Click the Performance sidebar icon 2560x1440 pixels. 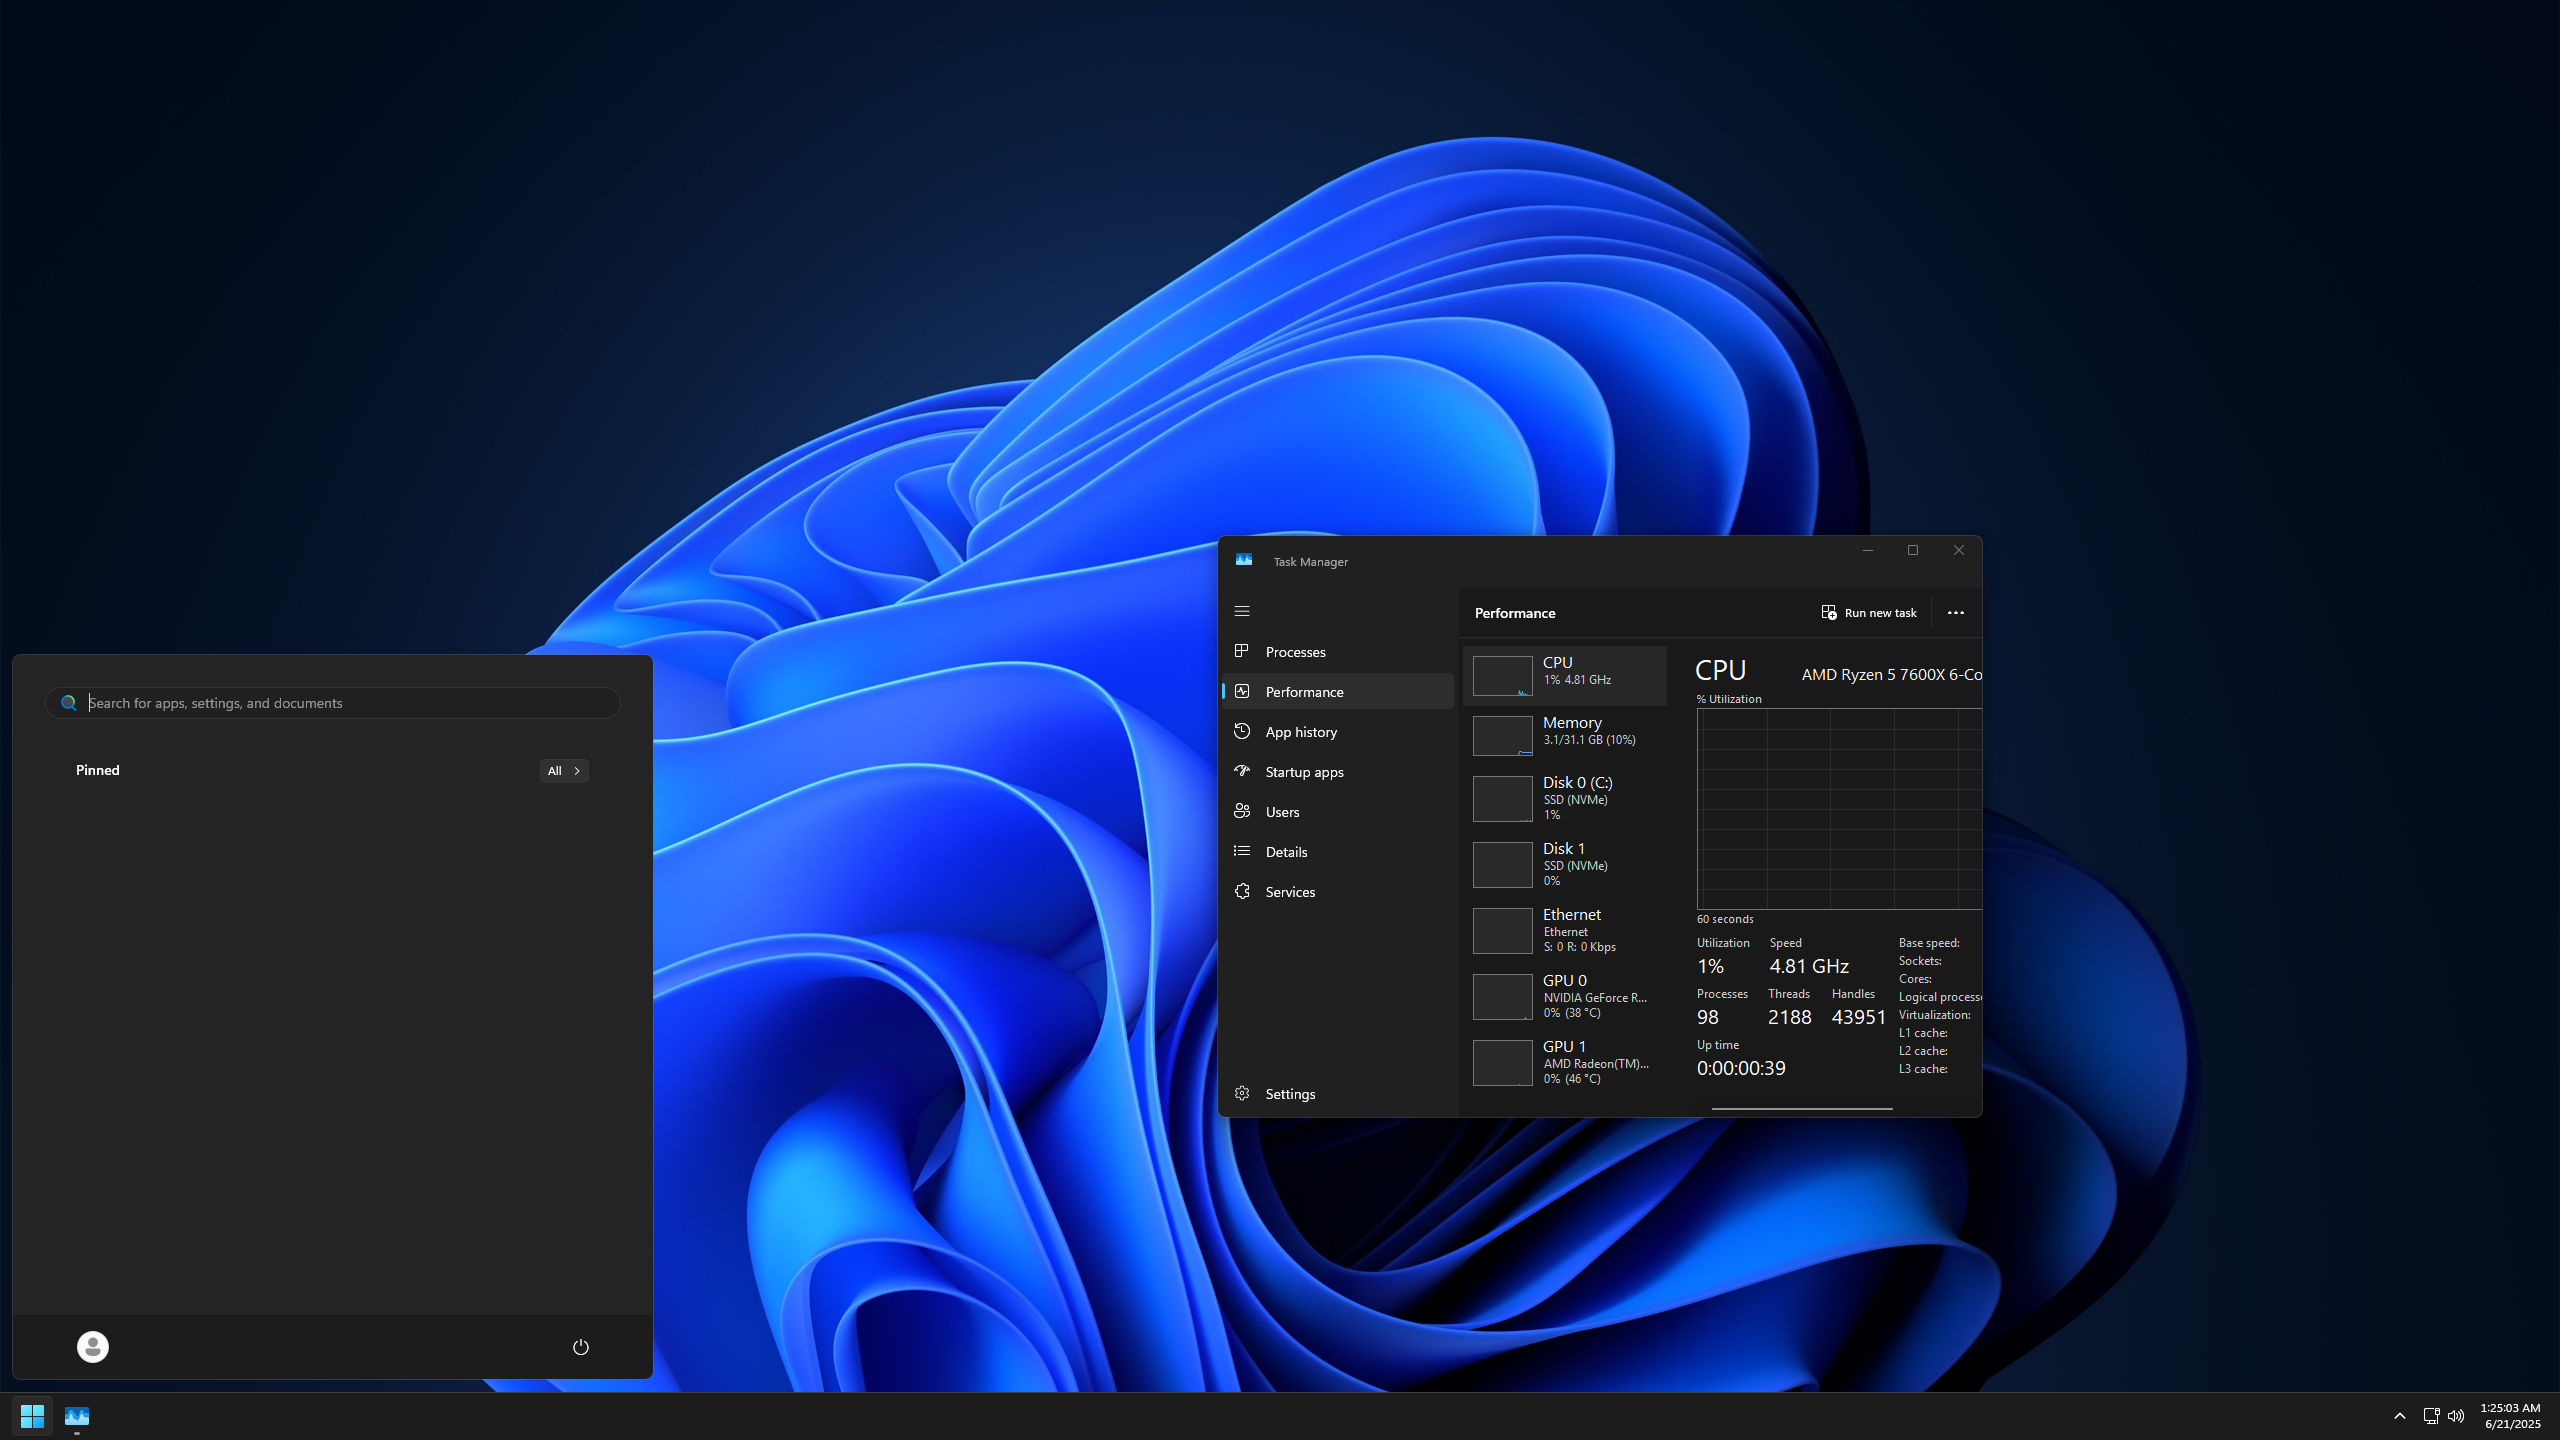[x=1242, y=691]
